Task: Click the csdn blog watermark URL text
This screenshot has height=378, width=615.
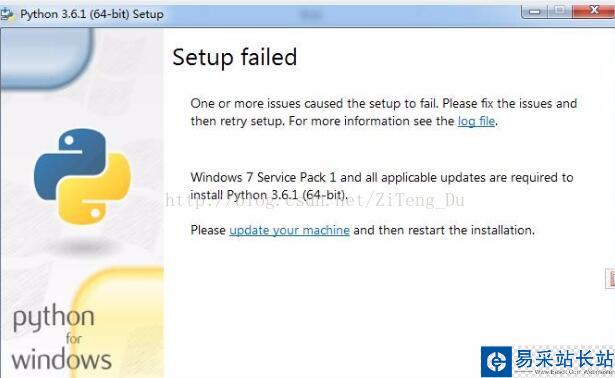Action: click(315, 200)
